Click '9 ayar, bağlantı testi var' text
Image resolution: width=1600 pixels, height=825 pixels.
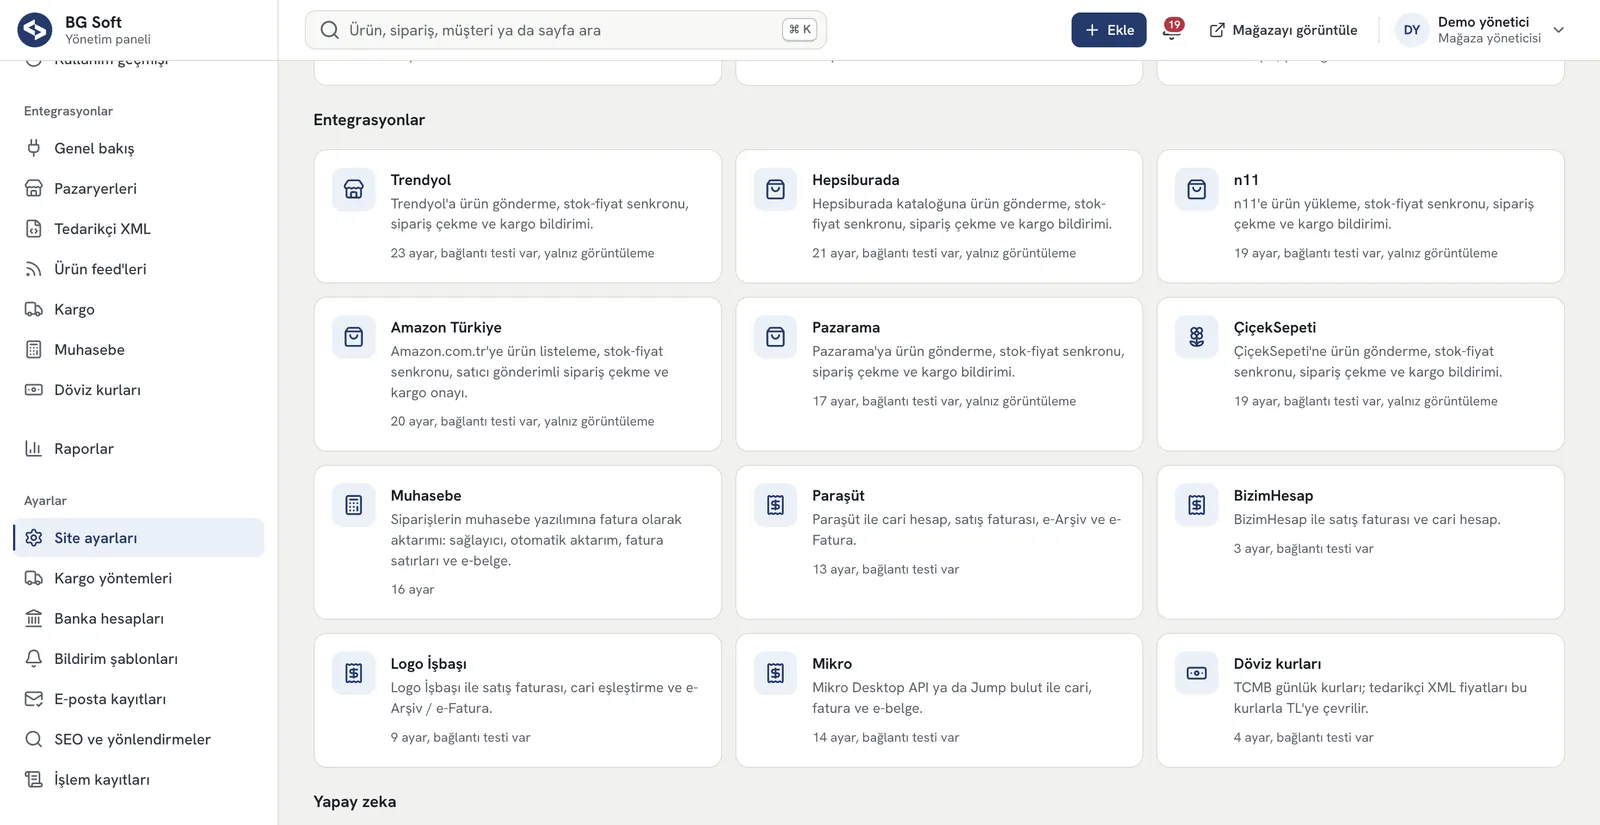[x=461, y=738]
